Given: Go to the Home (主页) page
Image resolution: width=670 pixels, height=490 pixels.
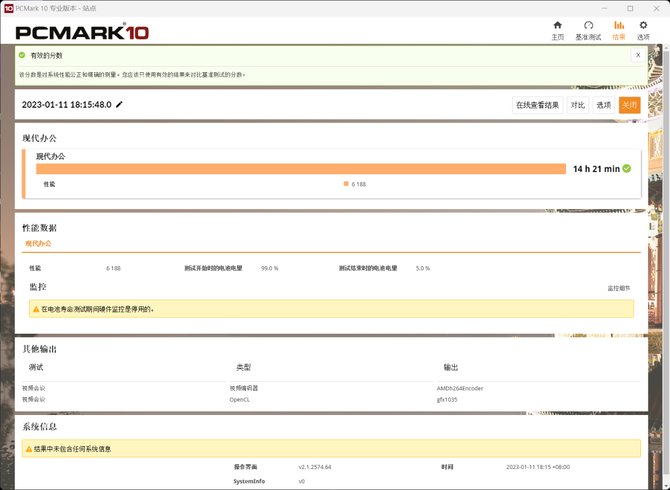Looking at the screenshot, I should tap(557, 31).
